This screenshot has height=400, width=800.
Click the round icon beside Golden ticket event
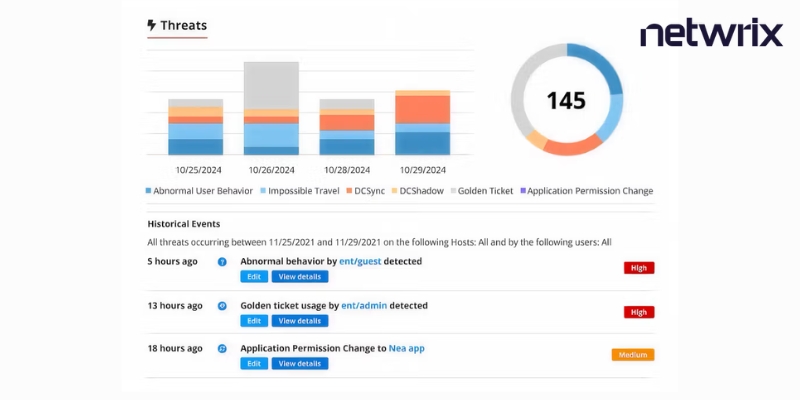[x=222, y=306]
